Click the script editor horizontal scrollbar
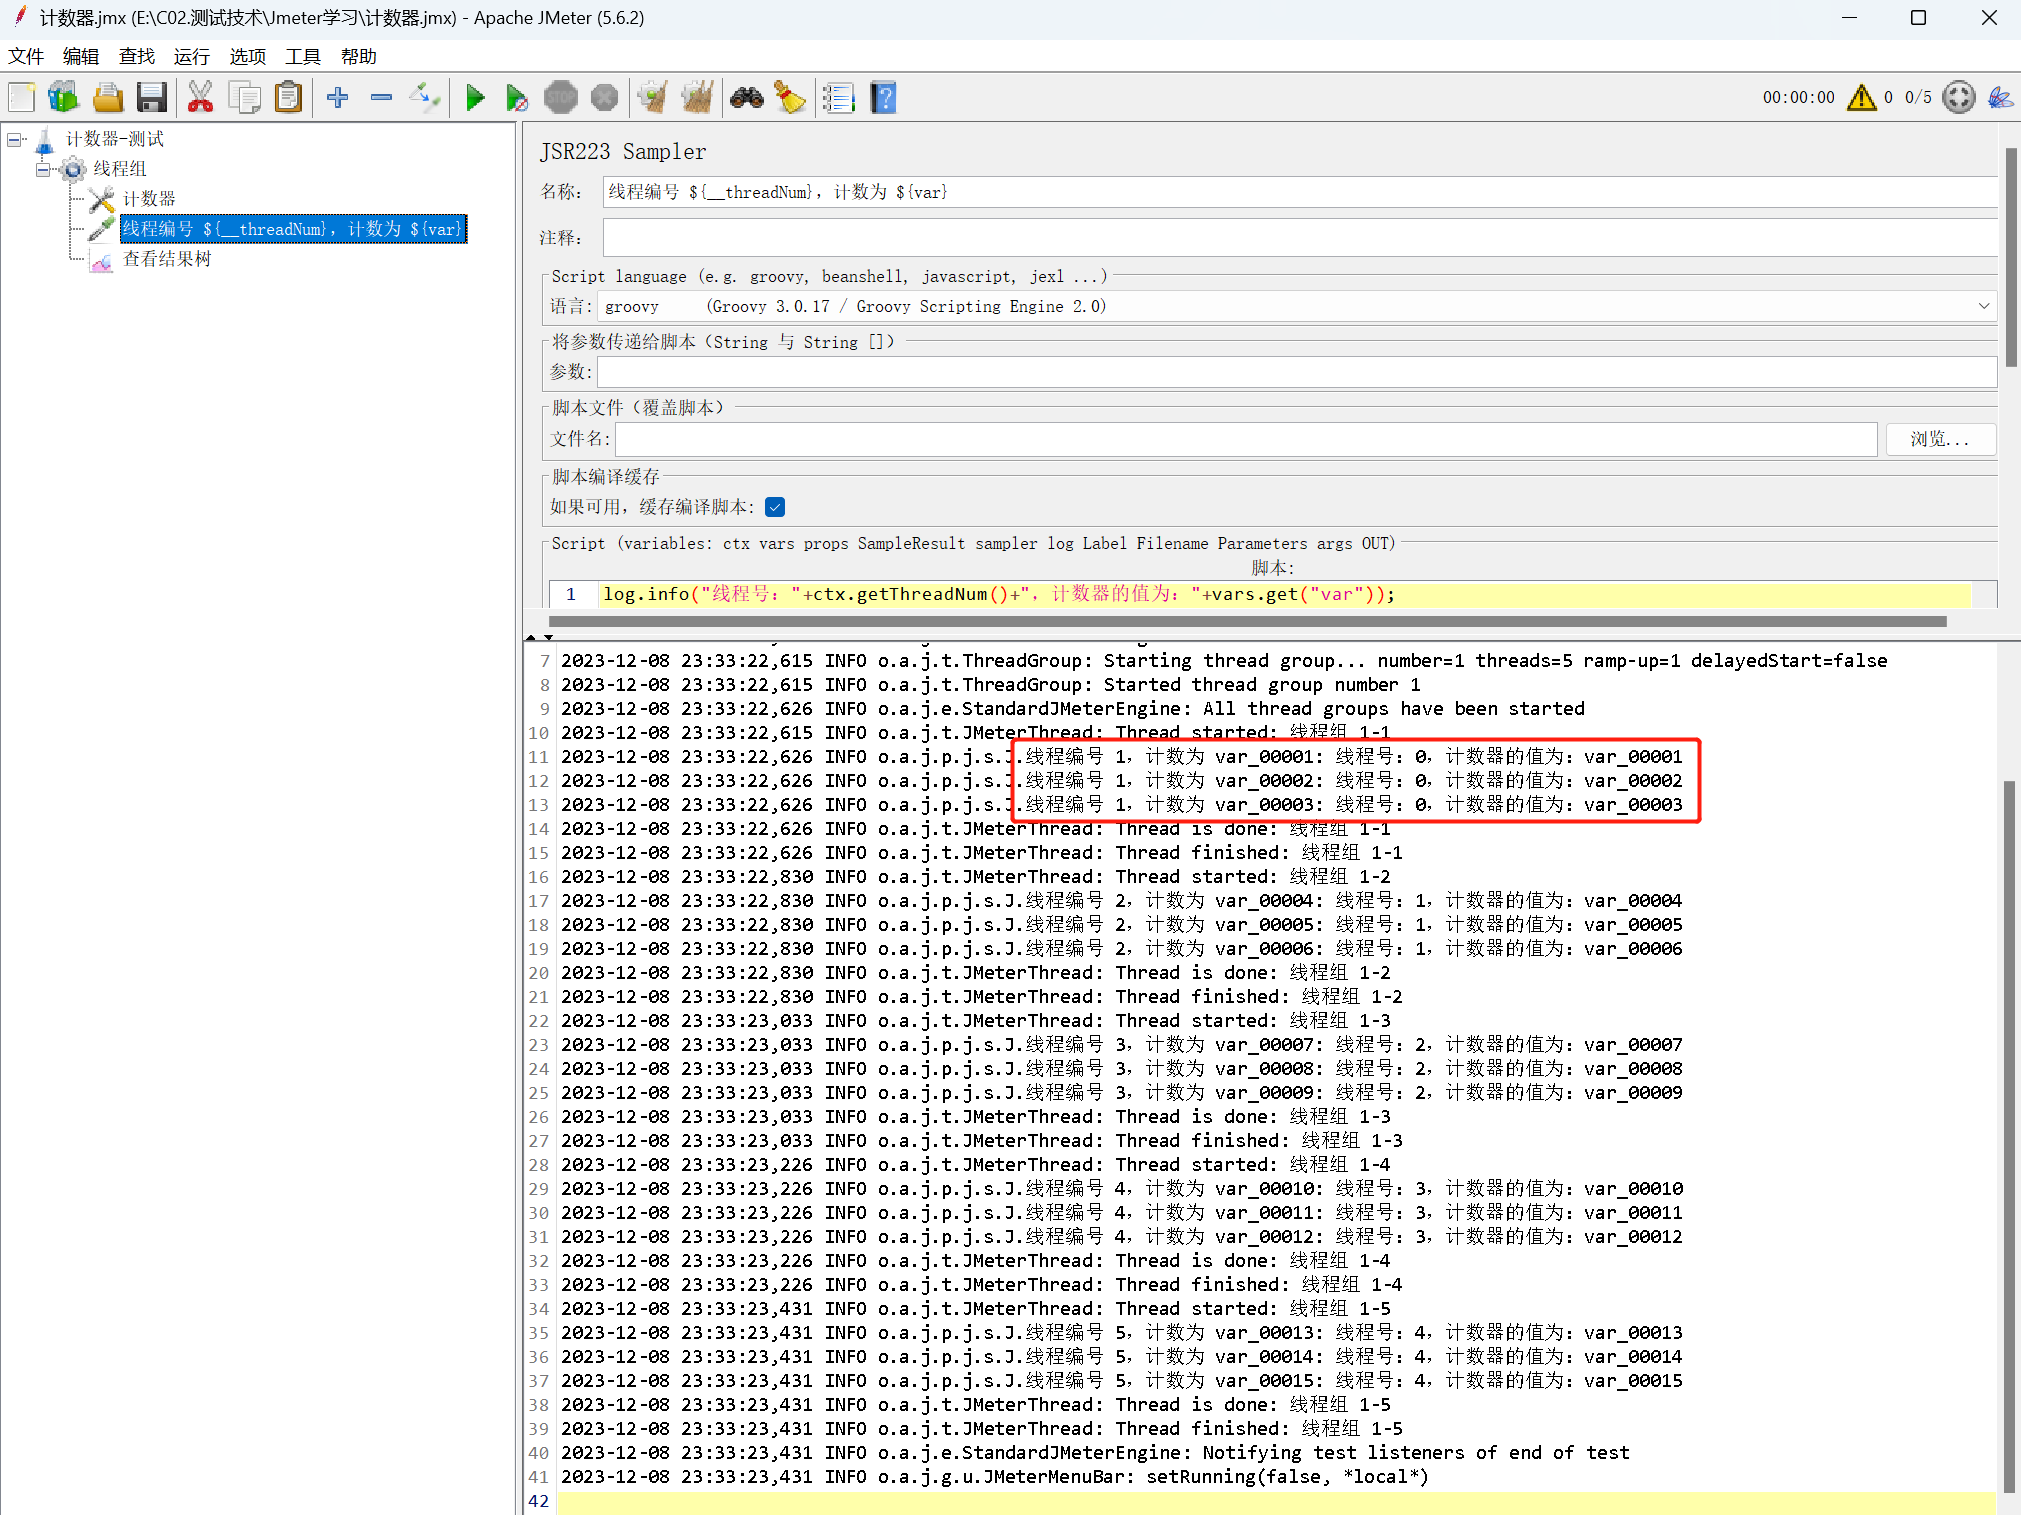The width and height of the screenshot is (2021, 1515). (x=1246, y=622)
